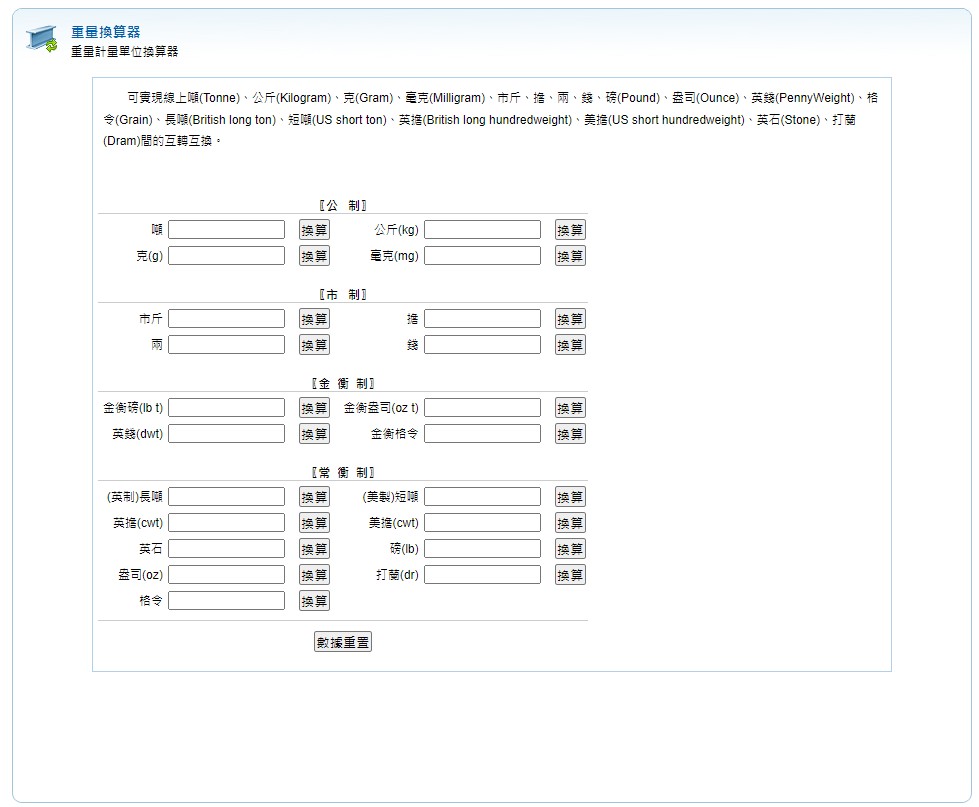Click 換算 button for 金衡磅(lb t)
Screen dimensions: 979x807
[314, 408]
